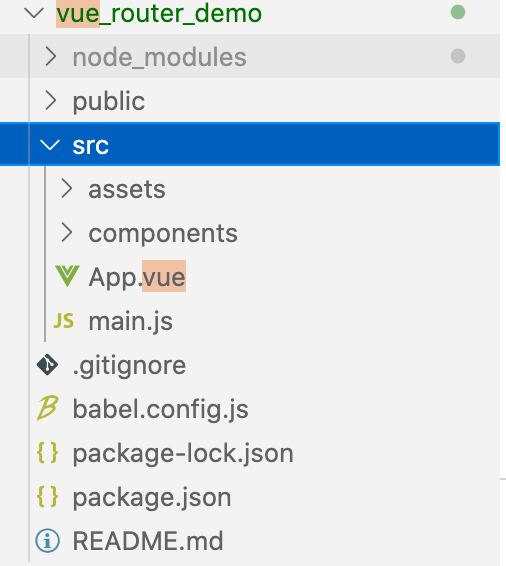Click the braces icon beside package.json
Image resolution: width=506 pixels, height=566 pixels.
coord(47,497)
